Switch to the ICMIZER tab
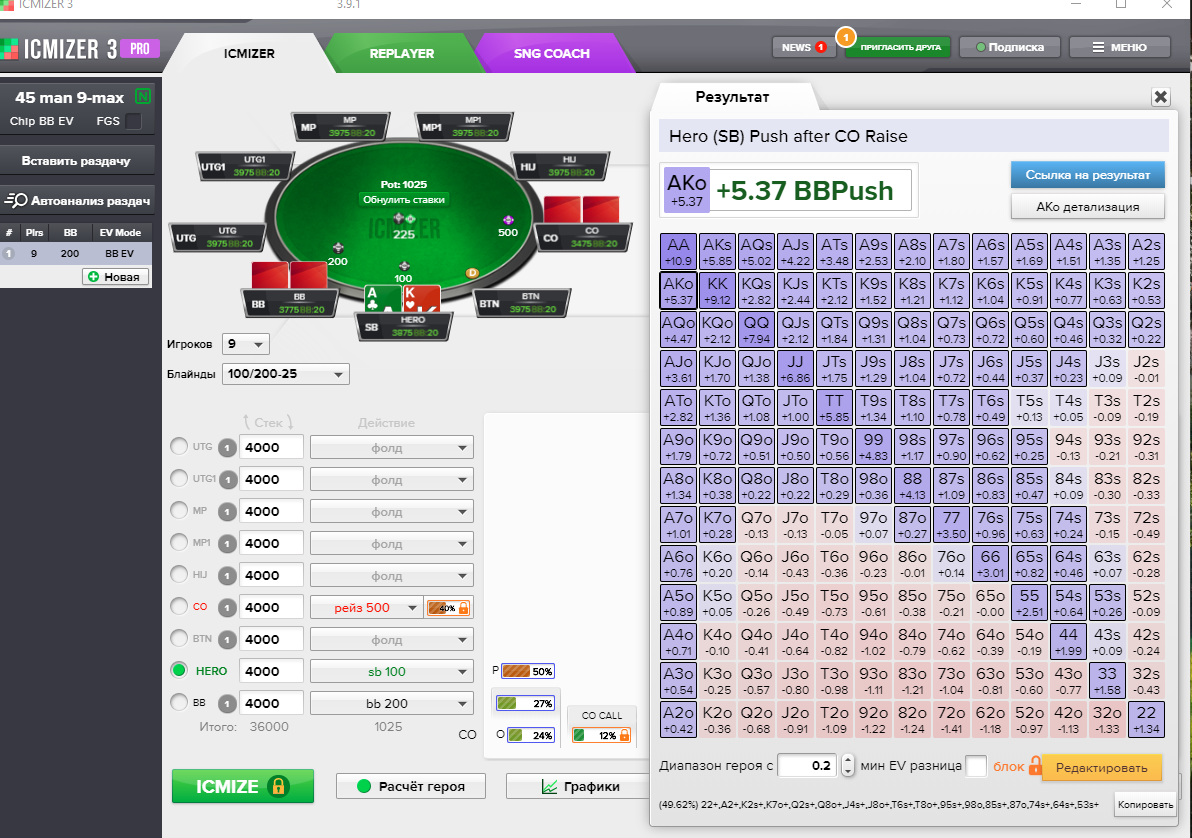 [249, 53]
